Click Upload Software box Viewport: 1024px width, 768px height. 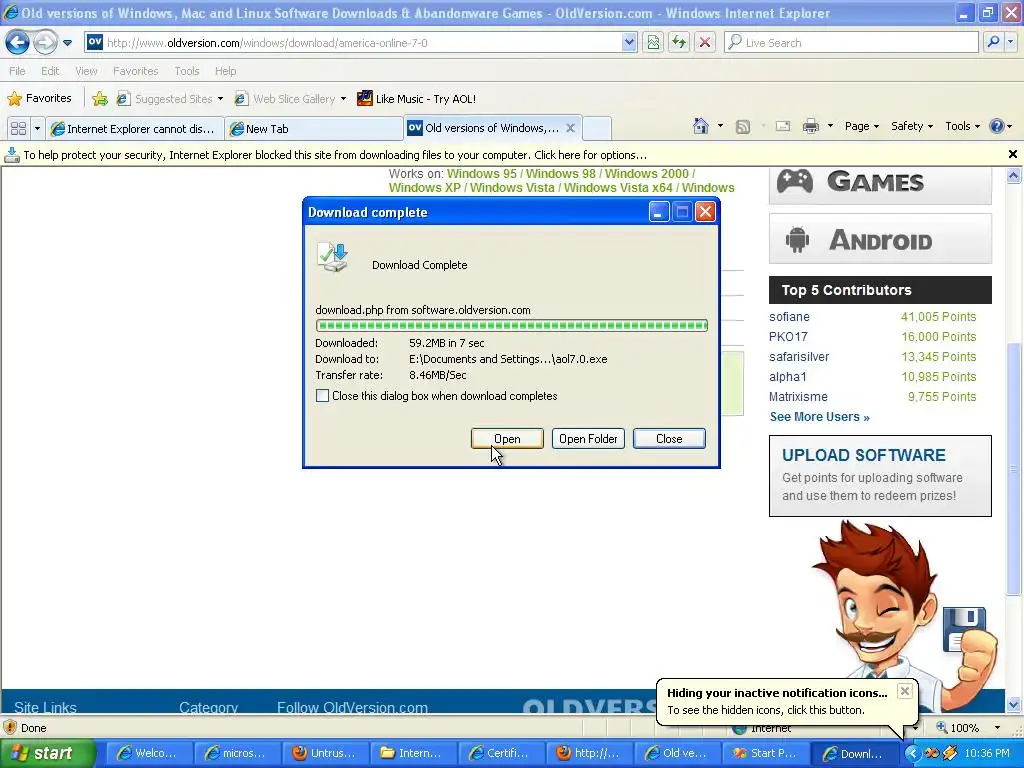(x=880, y=476)
